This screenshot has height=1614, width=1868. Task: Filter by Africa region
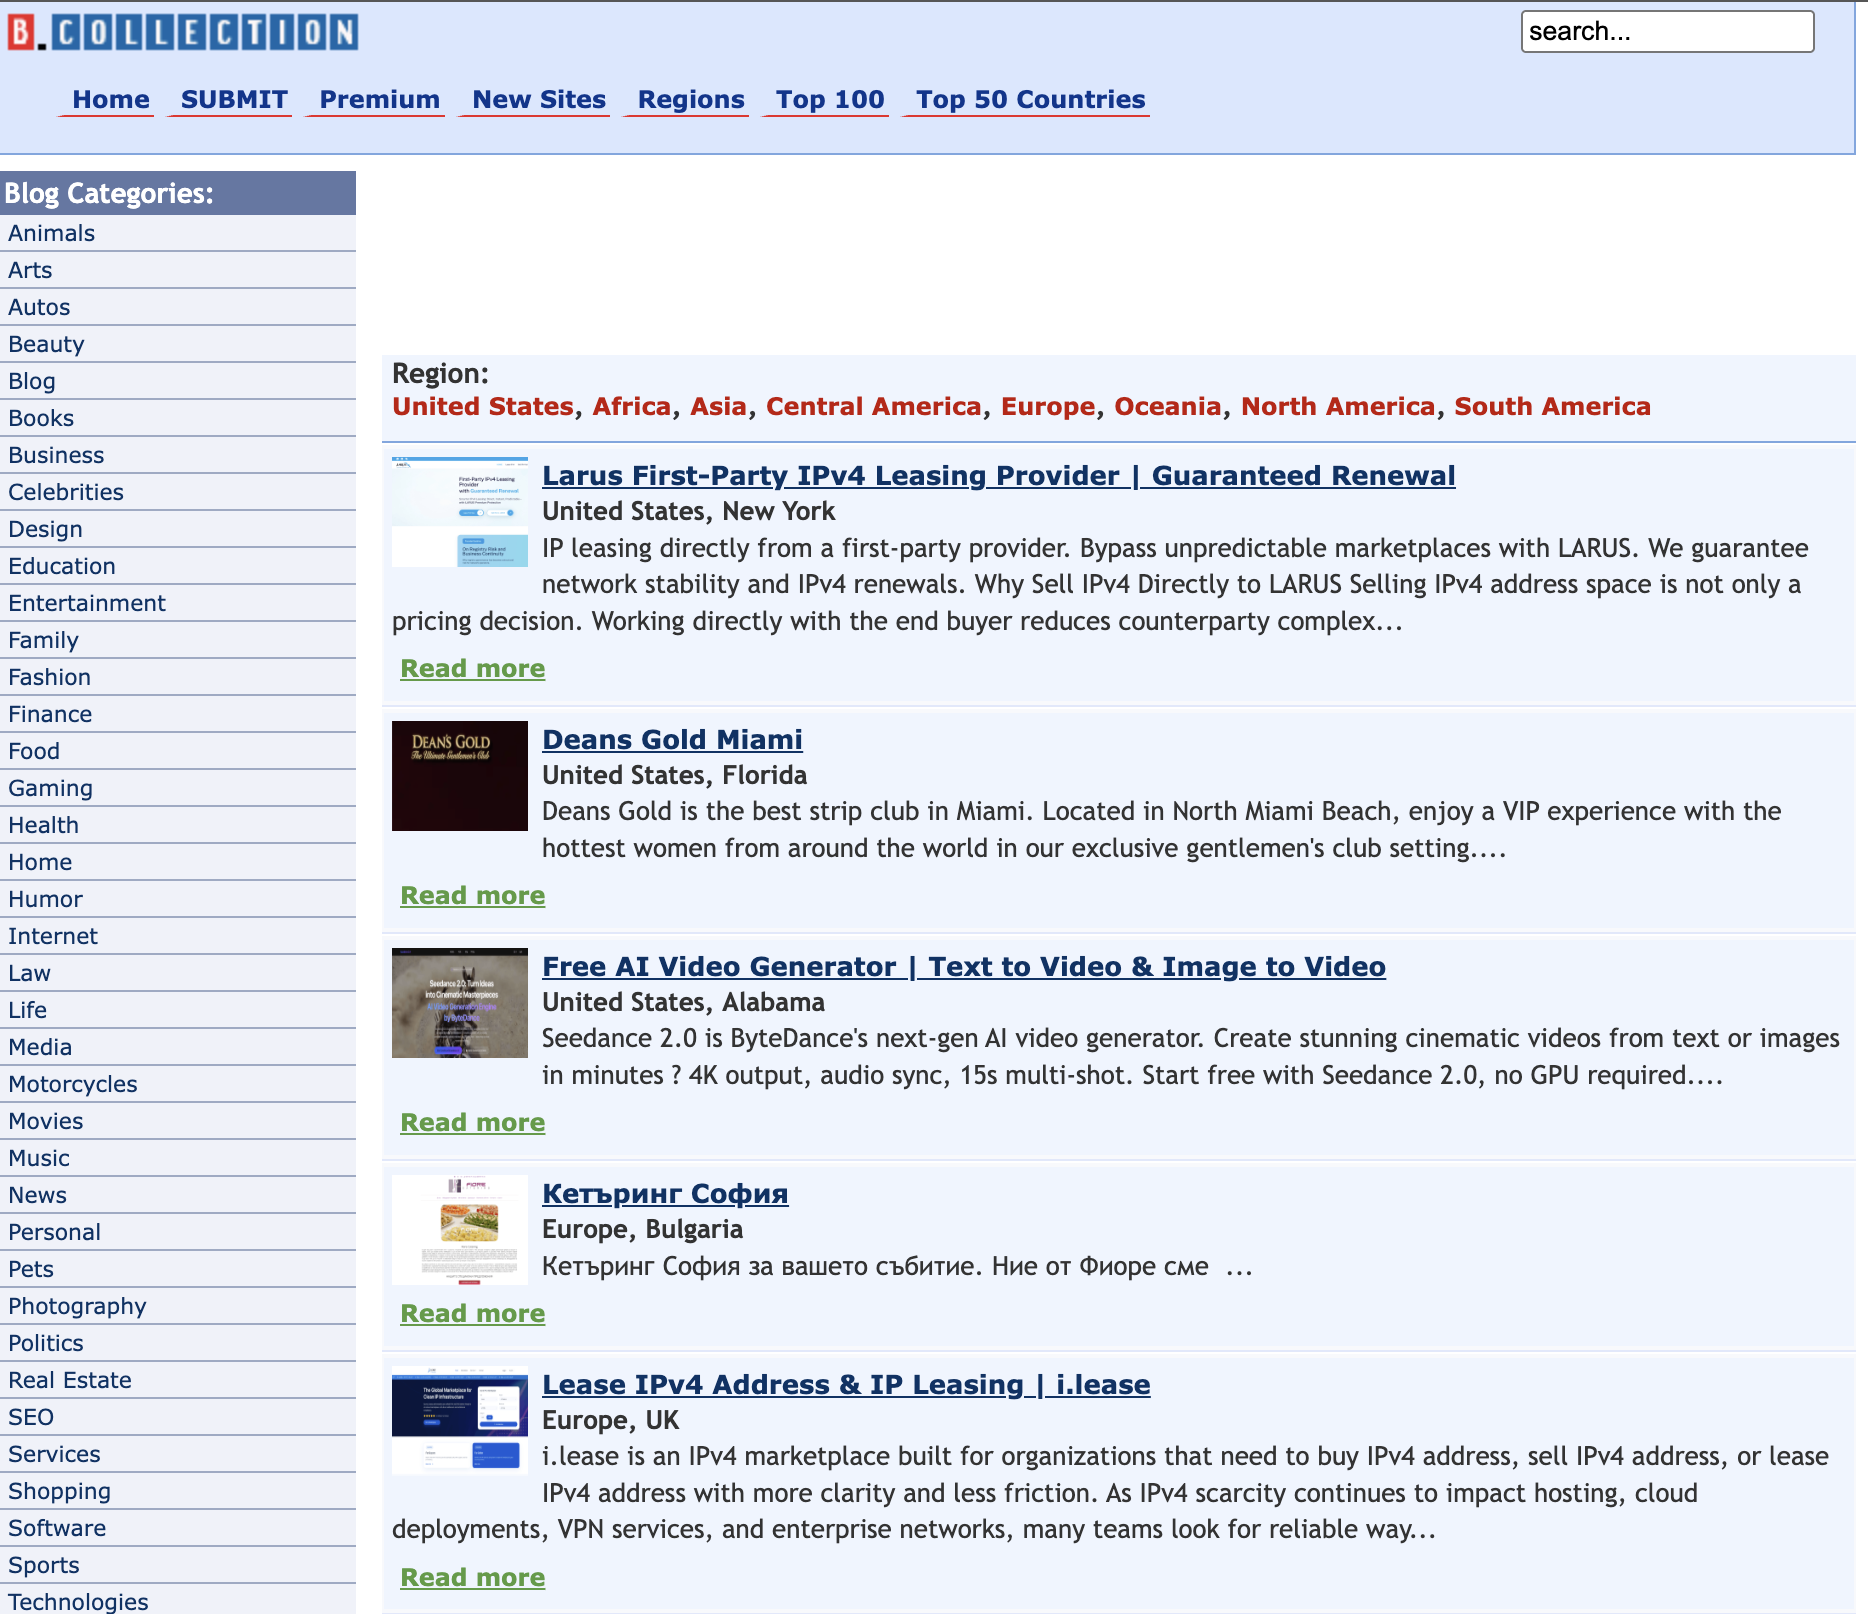pyautogui.click(x=632, y=407)
